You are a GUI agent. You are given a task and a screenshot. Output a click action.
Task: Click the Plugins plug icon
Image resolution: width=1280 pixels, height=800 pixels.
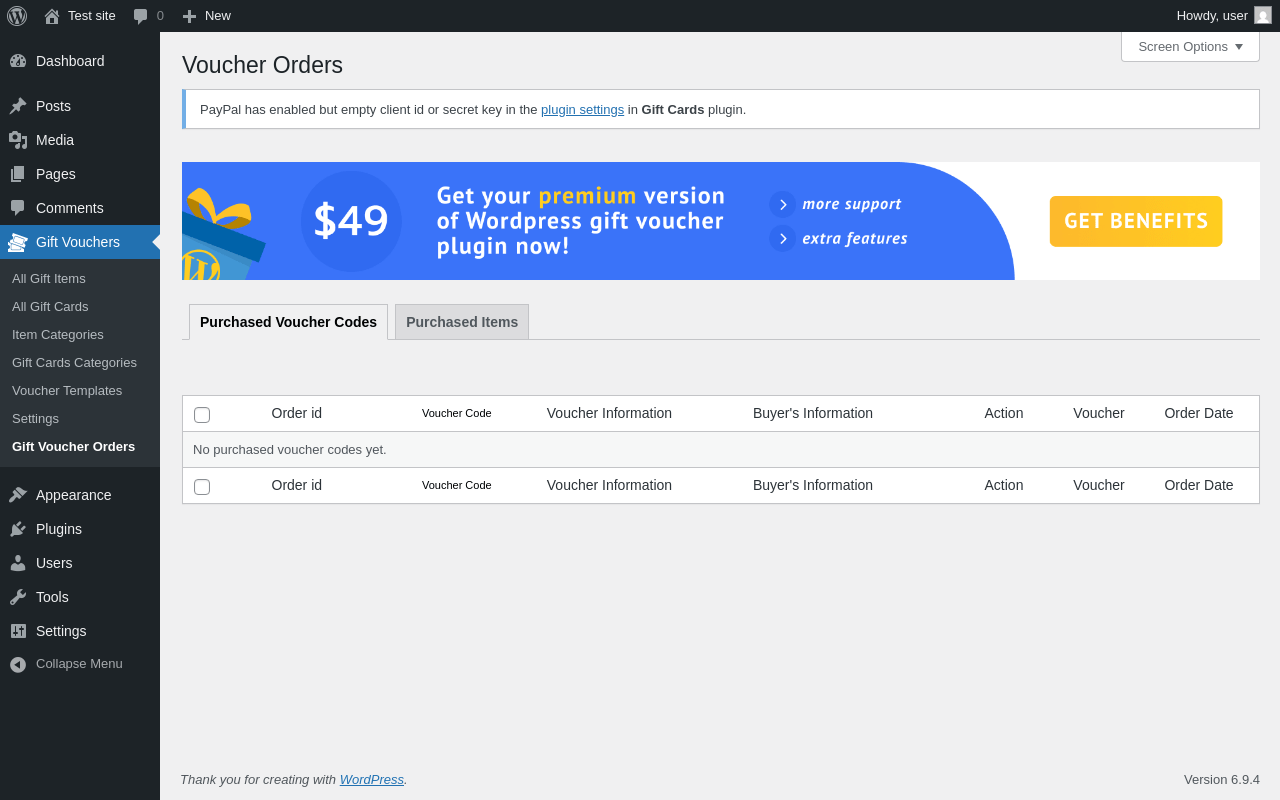(18, 529)
